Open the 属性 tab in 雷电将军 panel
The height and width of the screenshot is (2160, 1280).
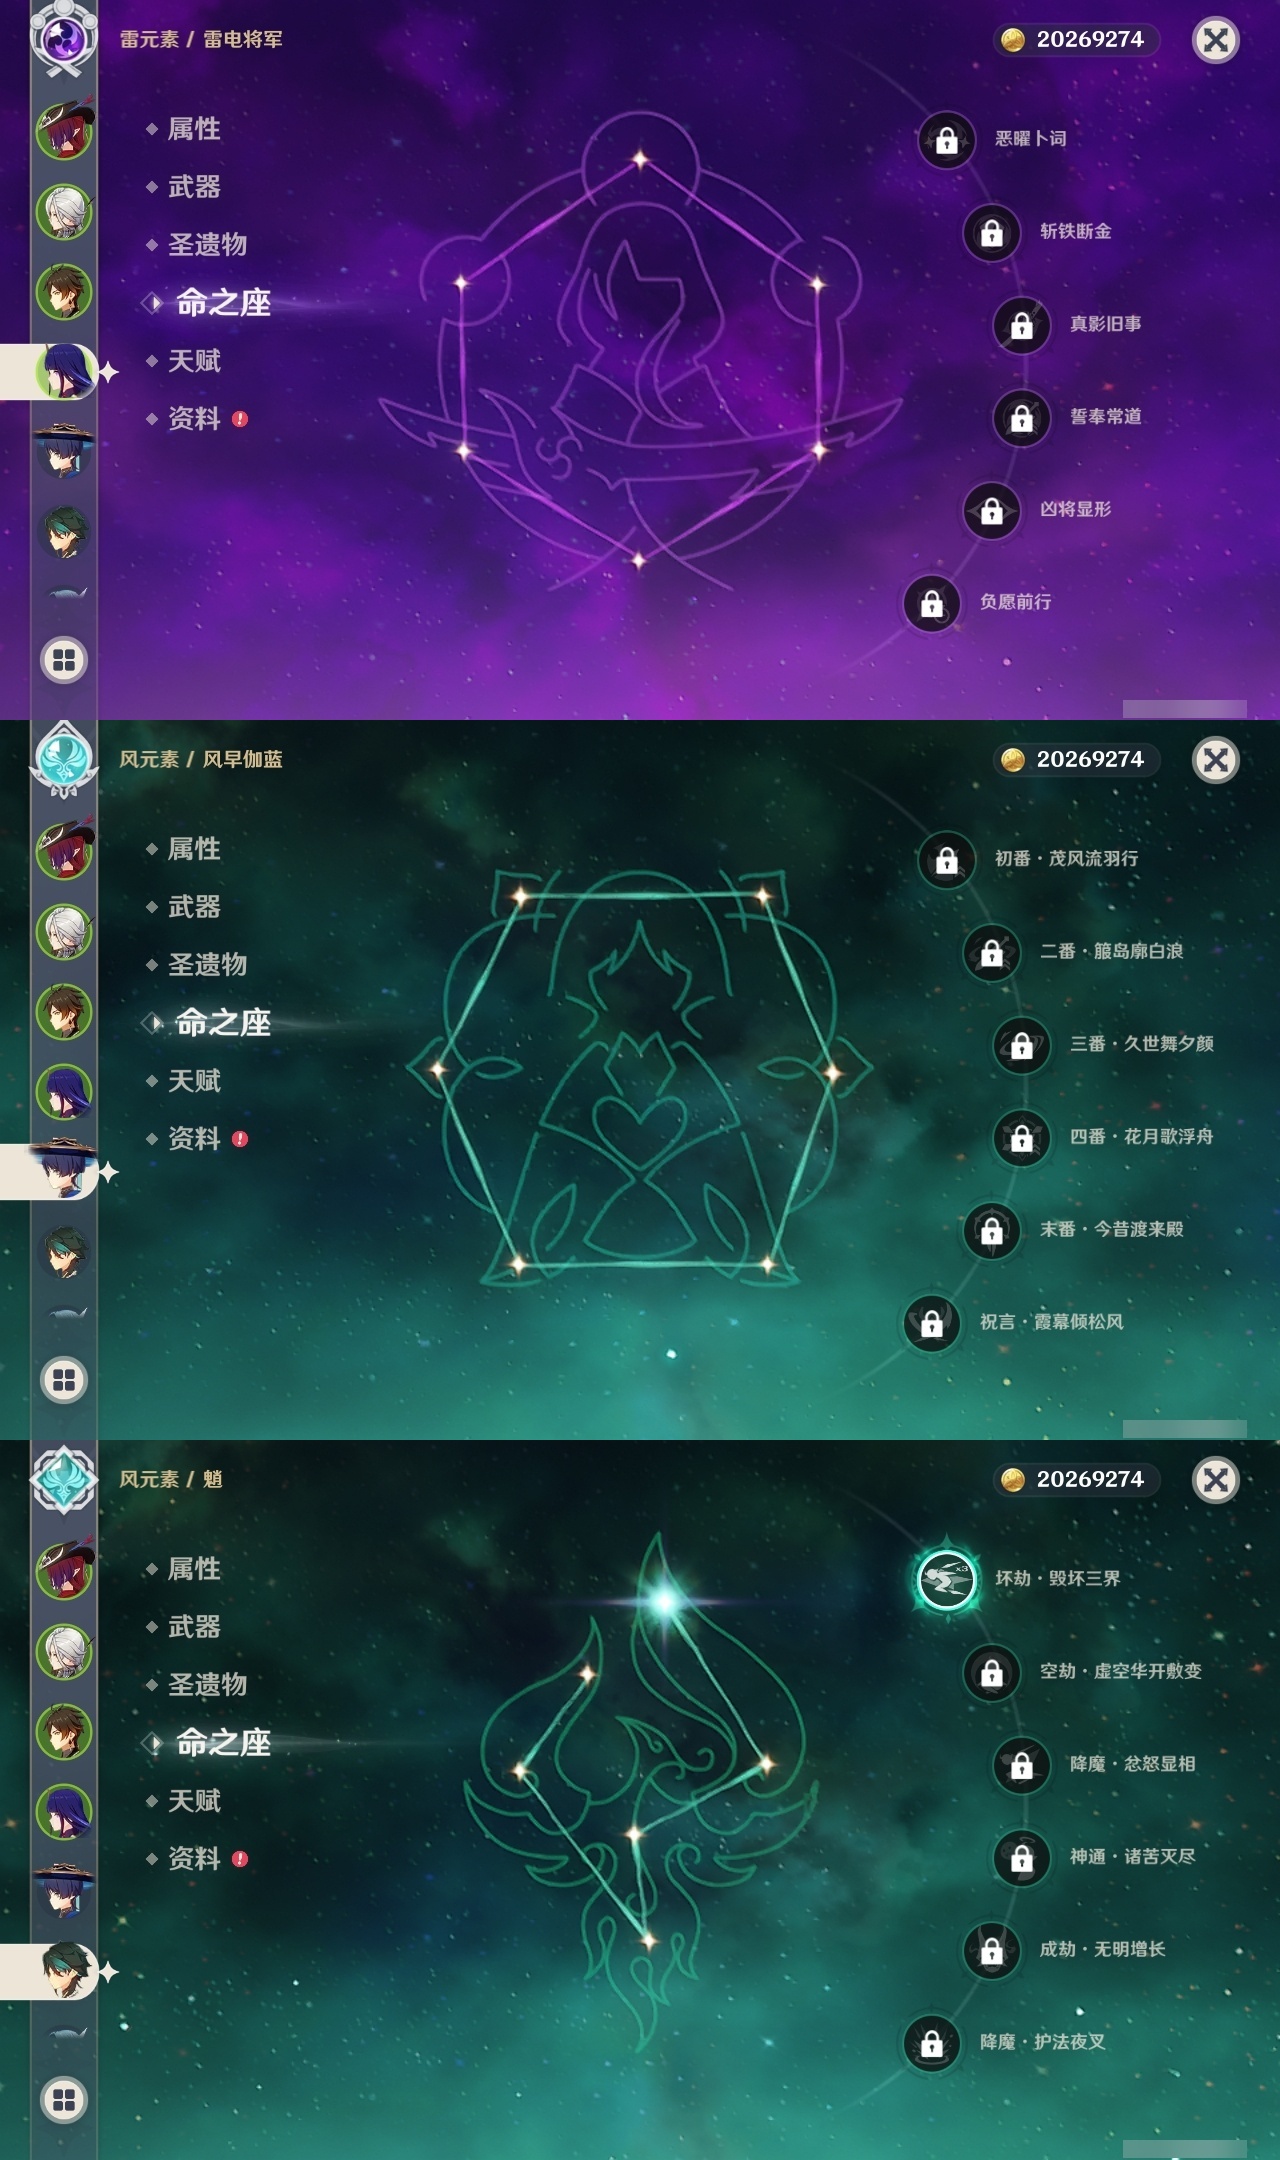pyautogui.click(x=194, y=129)
